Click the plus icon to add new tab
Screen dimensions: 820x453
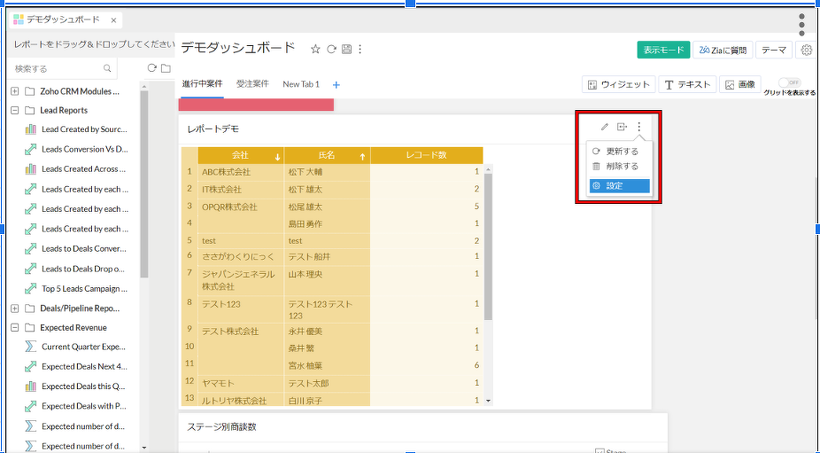click(336, 85)
